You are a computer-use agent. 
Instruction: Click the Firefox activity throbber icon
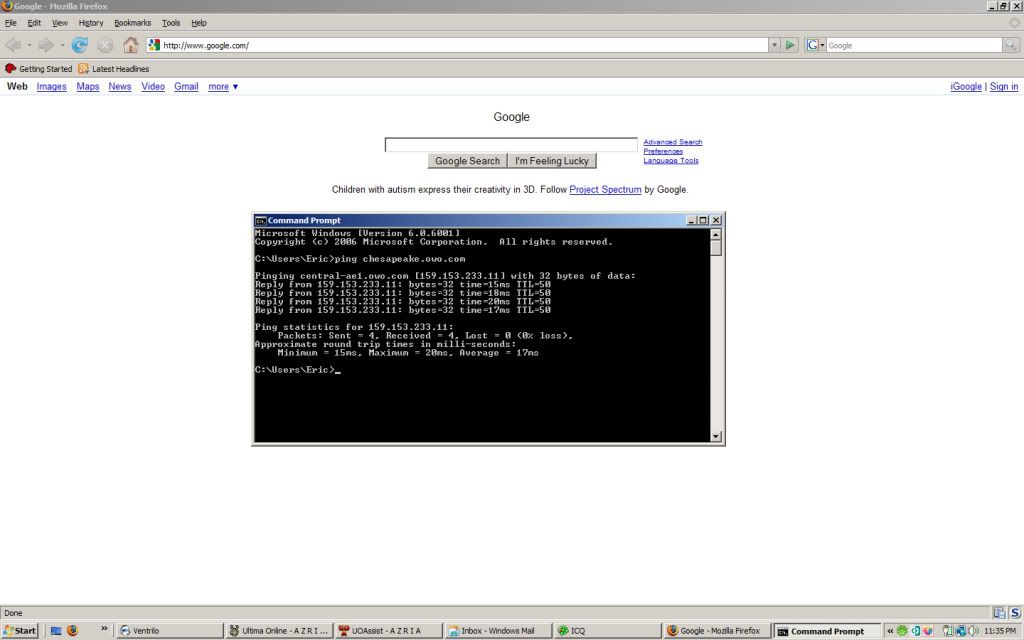(x=1014, y=23)
